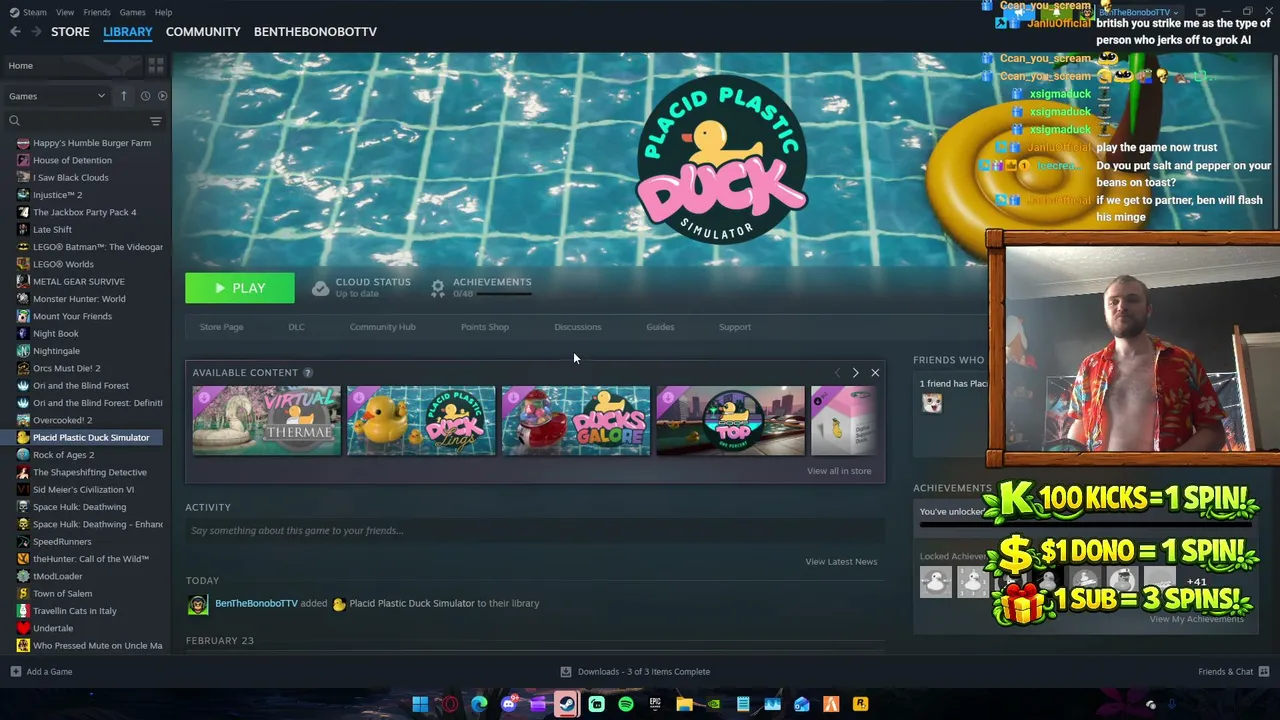Screen dimensions: 1280x720
Task: Click View all in store
Action: pos(839,471)
